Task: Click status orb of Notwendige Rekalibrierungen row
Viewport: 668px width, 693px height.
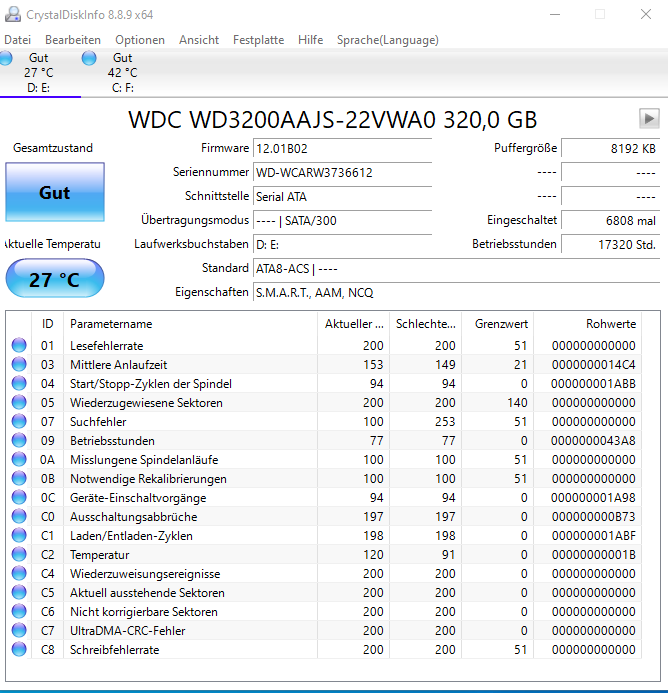Action: click(19, 478)
